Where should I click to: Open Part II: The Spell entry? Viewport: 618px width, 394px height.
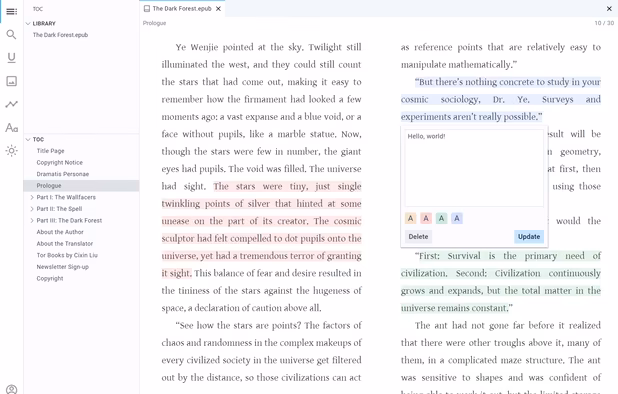coord(59,209)
